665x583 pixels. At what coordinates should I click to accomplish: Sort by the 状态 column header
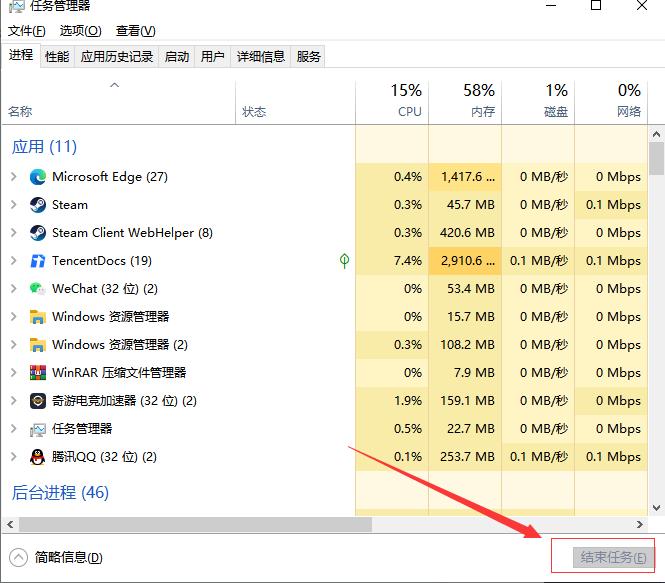tap(295, 102)
